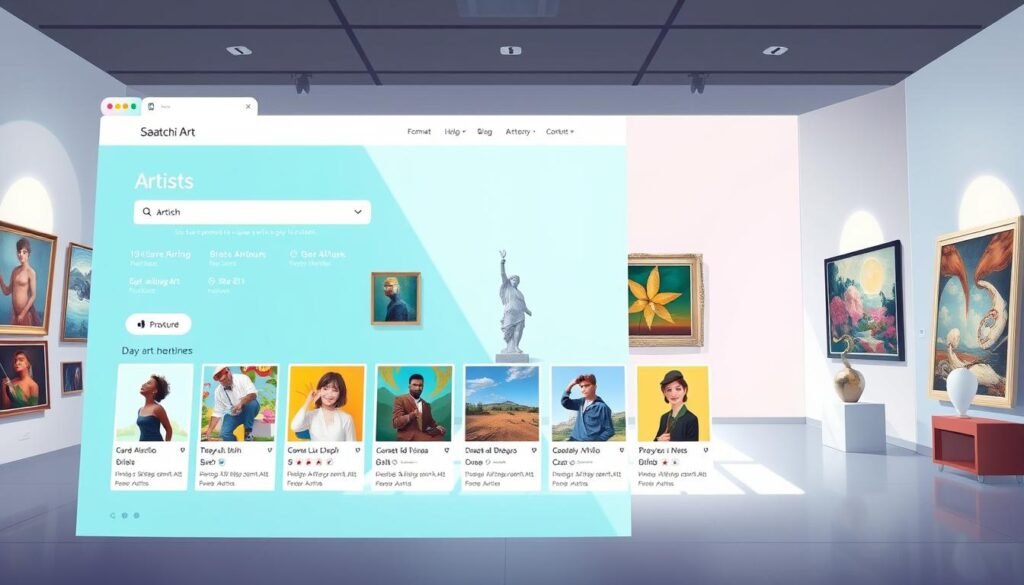Favorite the card with bearded man in brown suit
The image size is (1024, 585).
447,451
